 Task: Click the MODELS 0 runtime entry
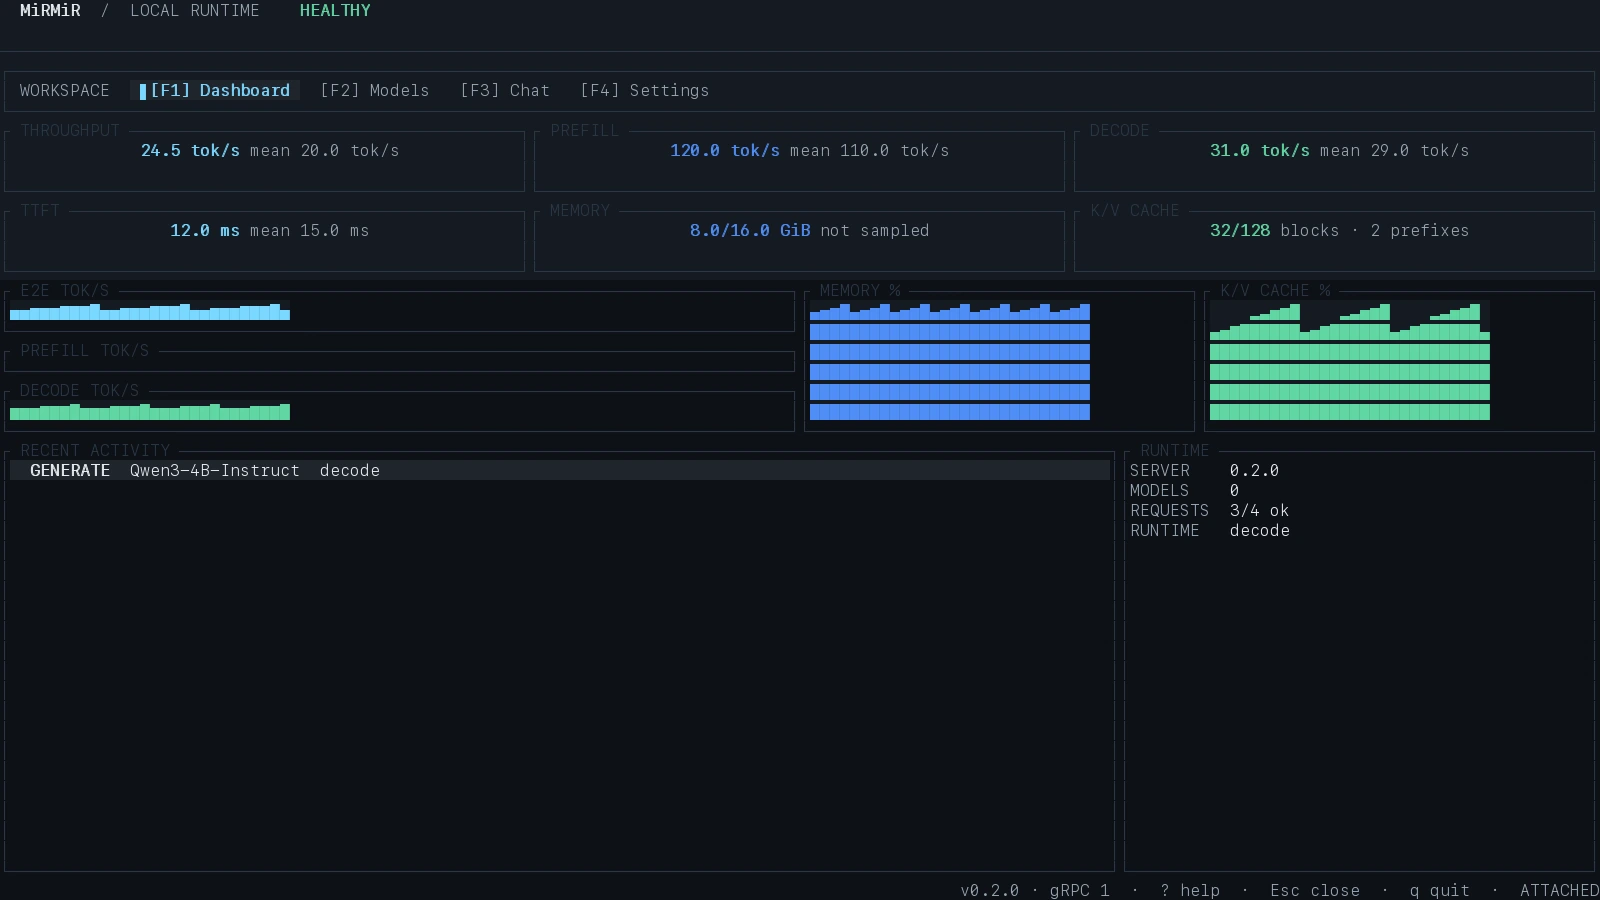(1185, 490)
